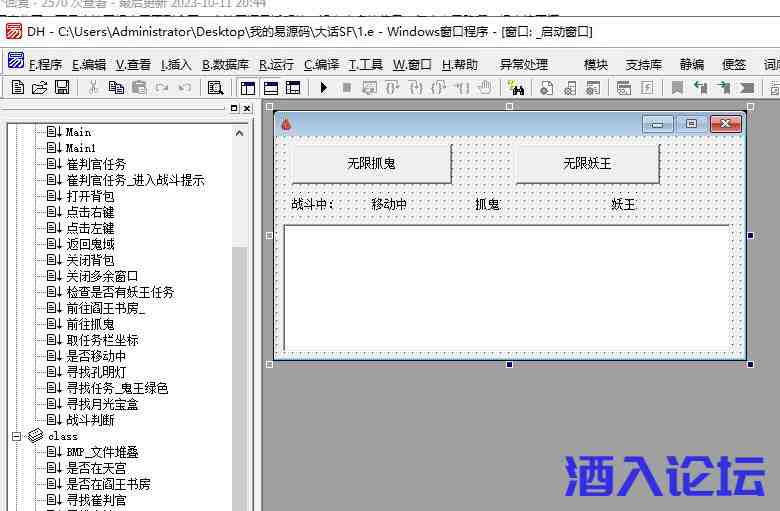Click the Save diskette toolbar icon
The height and width of the screenshot is (511, 780).
coord(61,88)
